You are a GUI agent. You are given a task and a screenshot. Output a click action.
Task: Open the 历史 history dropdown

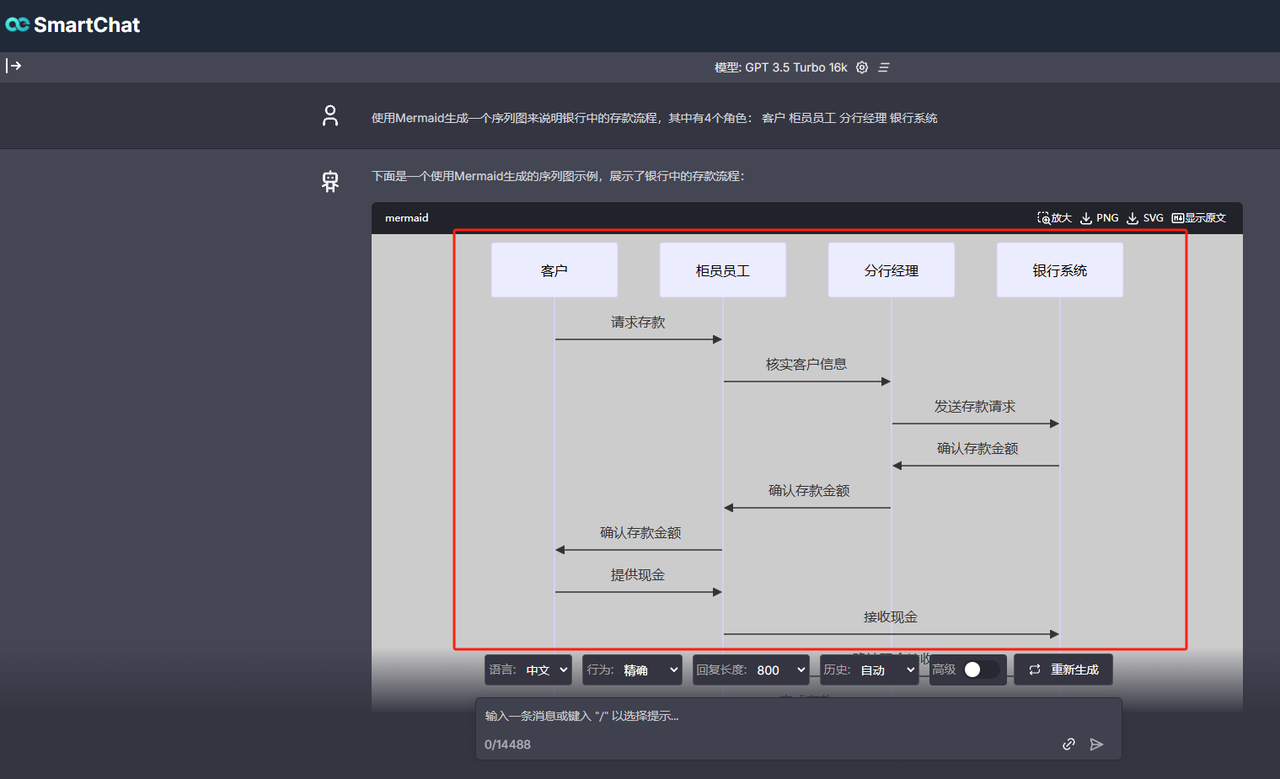pos(869,670)
